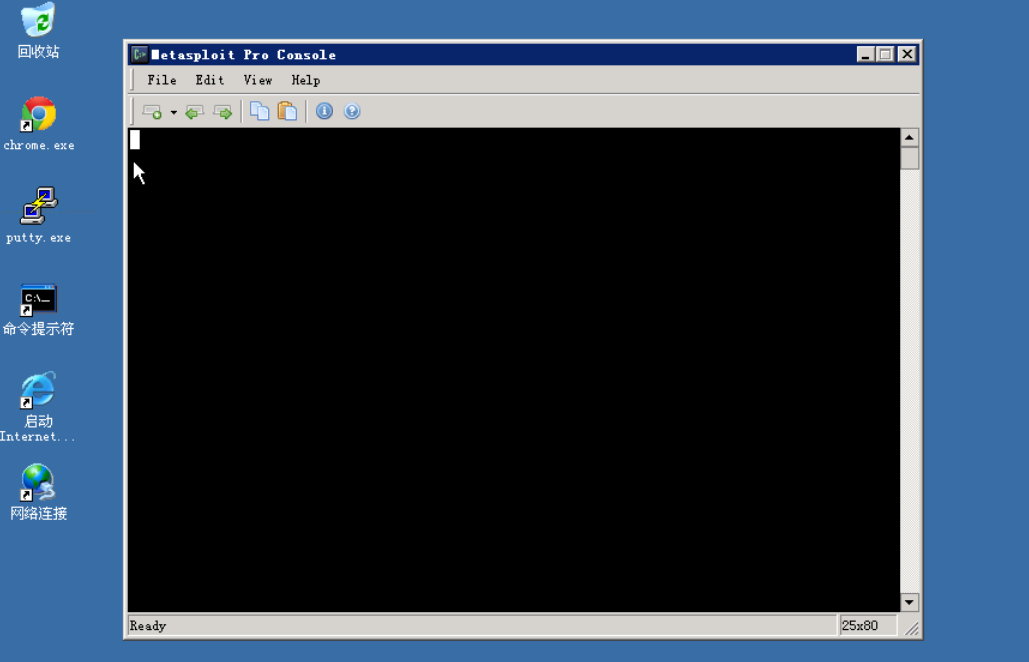Screen dimensions: 1029x662
Task: Select the Command Prompt desktop shortcut
Action: (x=38, y=310)
